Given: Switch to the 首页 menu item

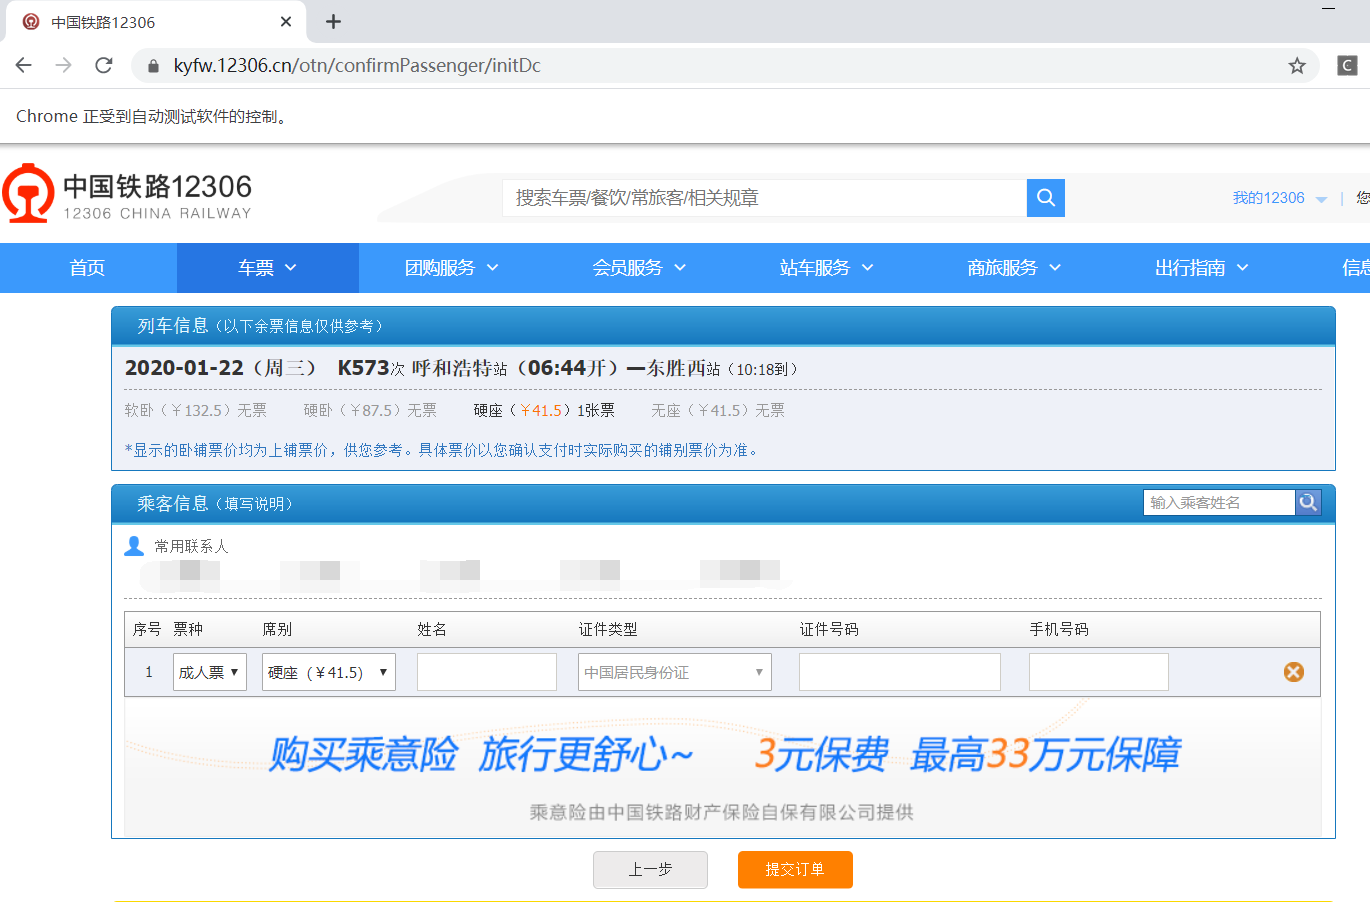Looking at the screenshot, I should coord(87,267).
